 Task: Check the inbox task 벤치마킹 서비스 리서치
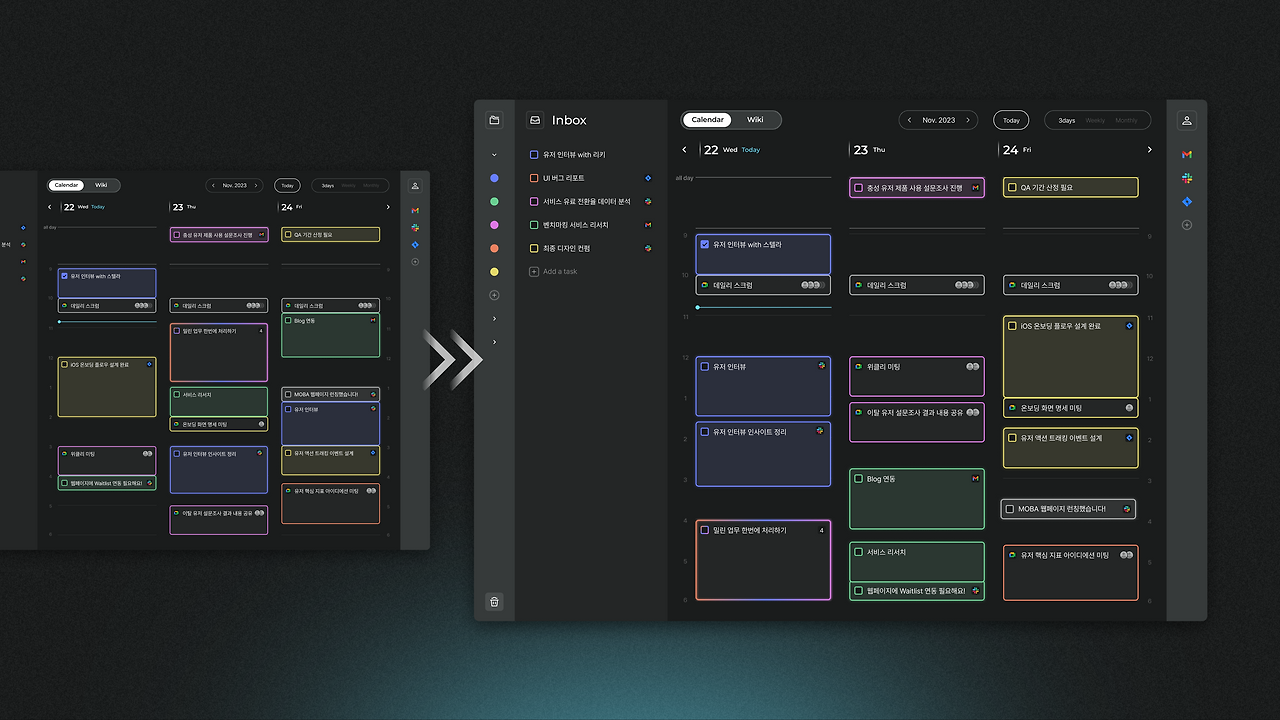[x=534, y=225]
